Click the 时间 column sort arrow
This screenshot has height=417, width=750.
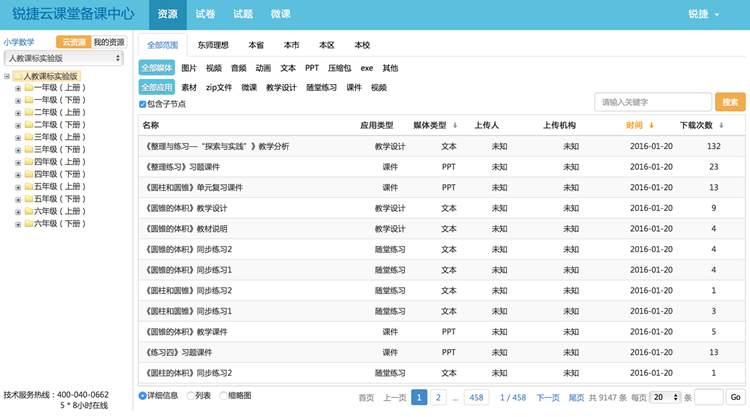tap(651, 126)
